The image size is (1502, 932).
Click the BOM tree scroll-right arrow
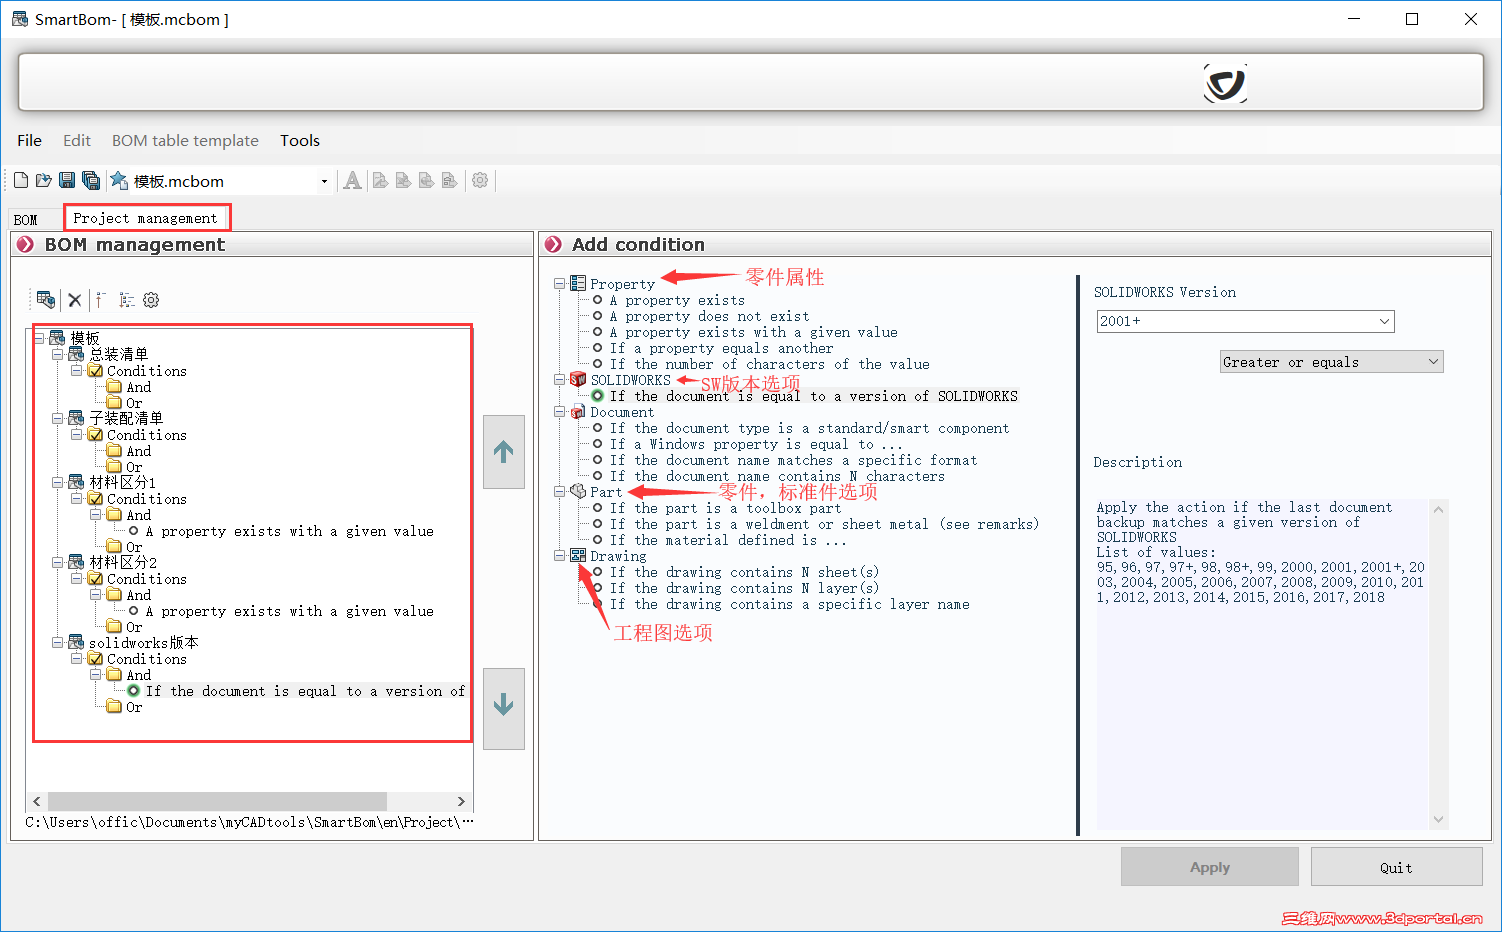click(461, 801)
